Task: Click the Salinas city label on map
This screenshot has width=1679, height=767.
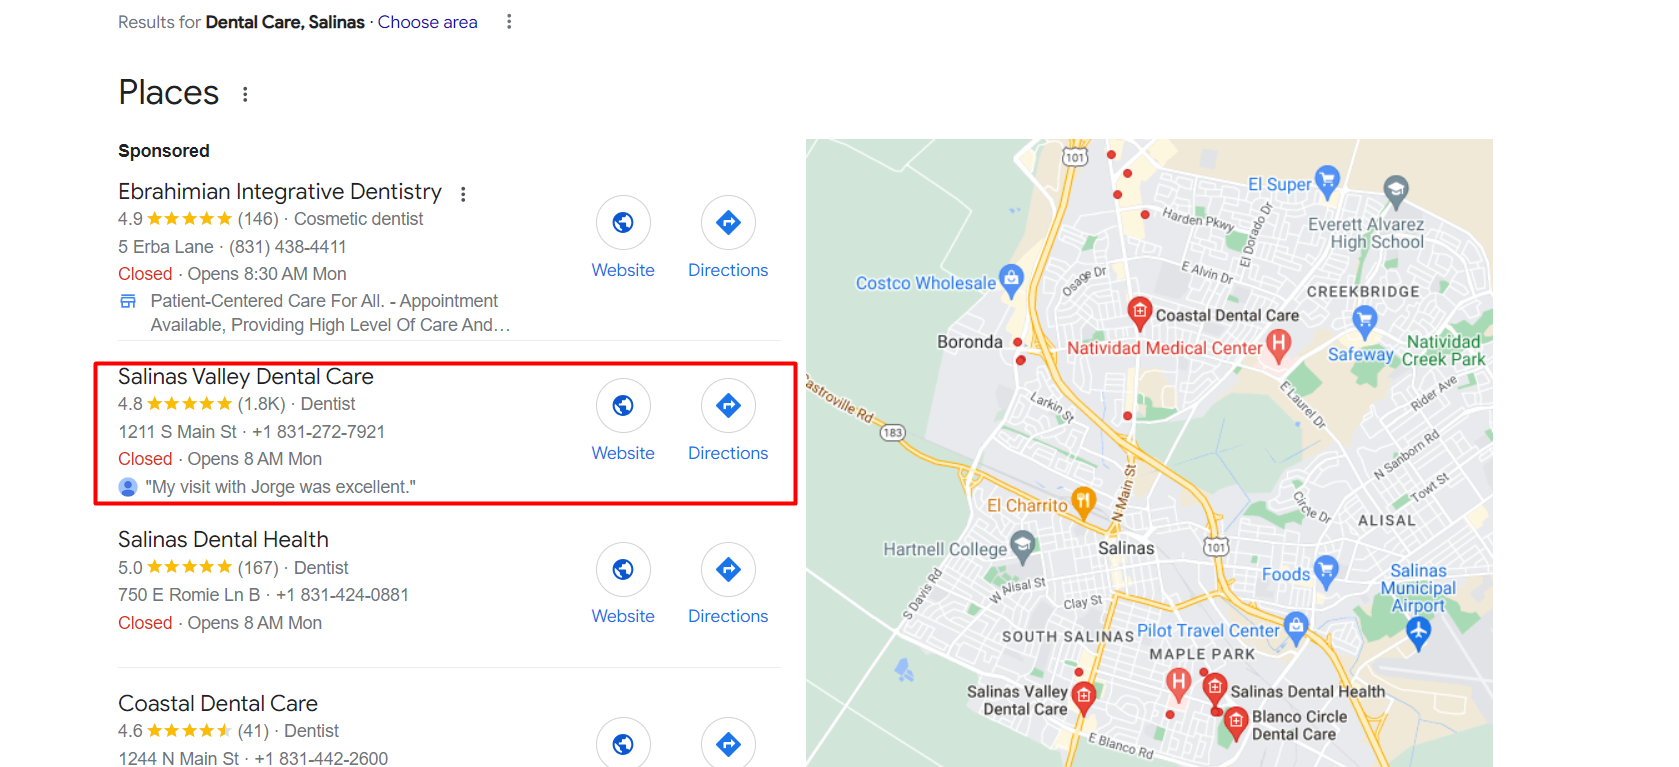Action: 1126,548
